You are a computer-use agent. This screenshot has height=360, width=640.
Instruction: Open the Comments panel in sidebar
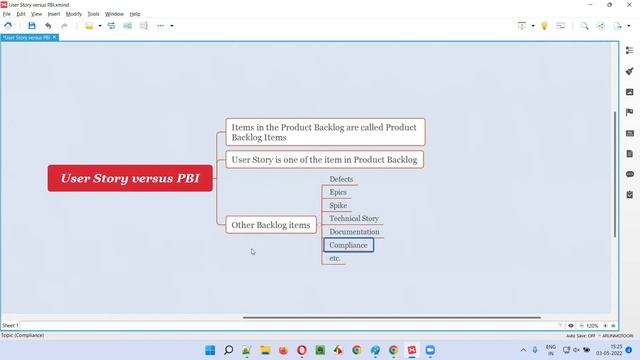click(629, 174)
